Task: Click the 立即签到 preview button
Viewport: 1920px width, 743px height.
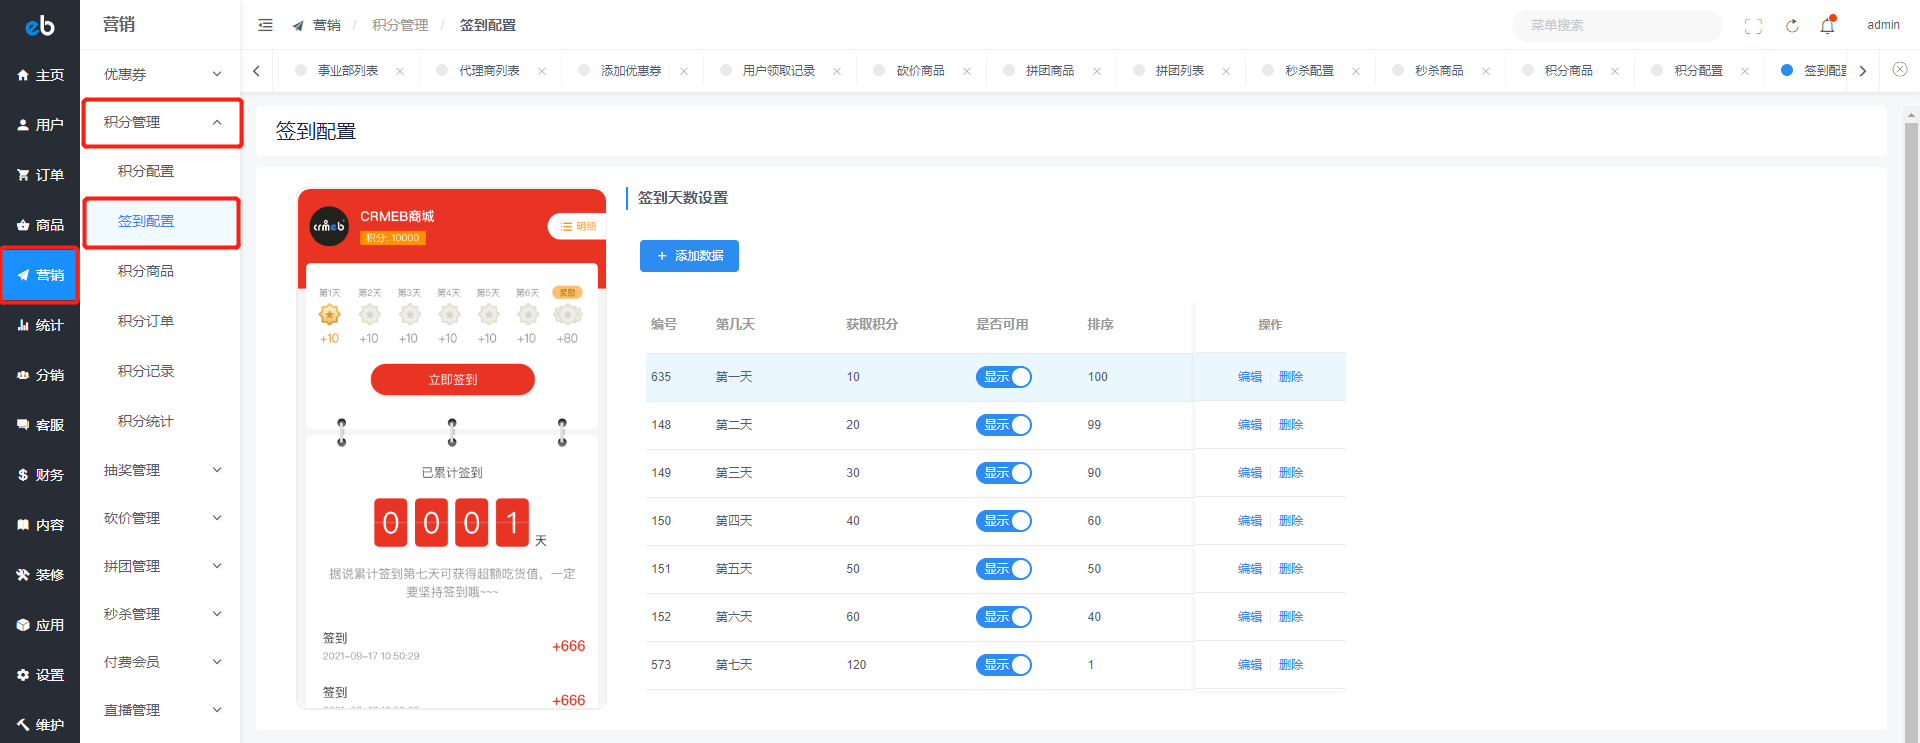Action: click(452, 380)
